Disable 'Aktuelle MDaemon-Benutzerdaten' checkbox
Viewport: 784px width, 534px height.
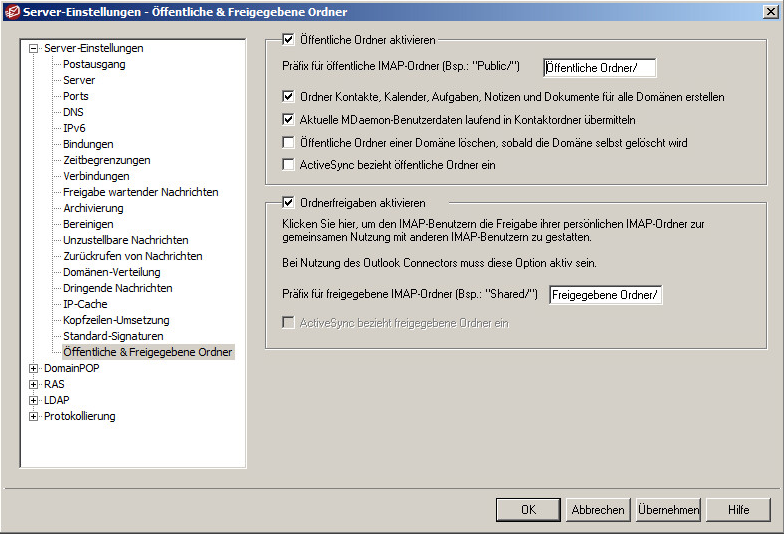pos(289,119)
